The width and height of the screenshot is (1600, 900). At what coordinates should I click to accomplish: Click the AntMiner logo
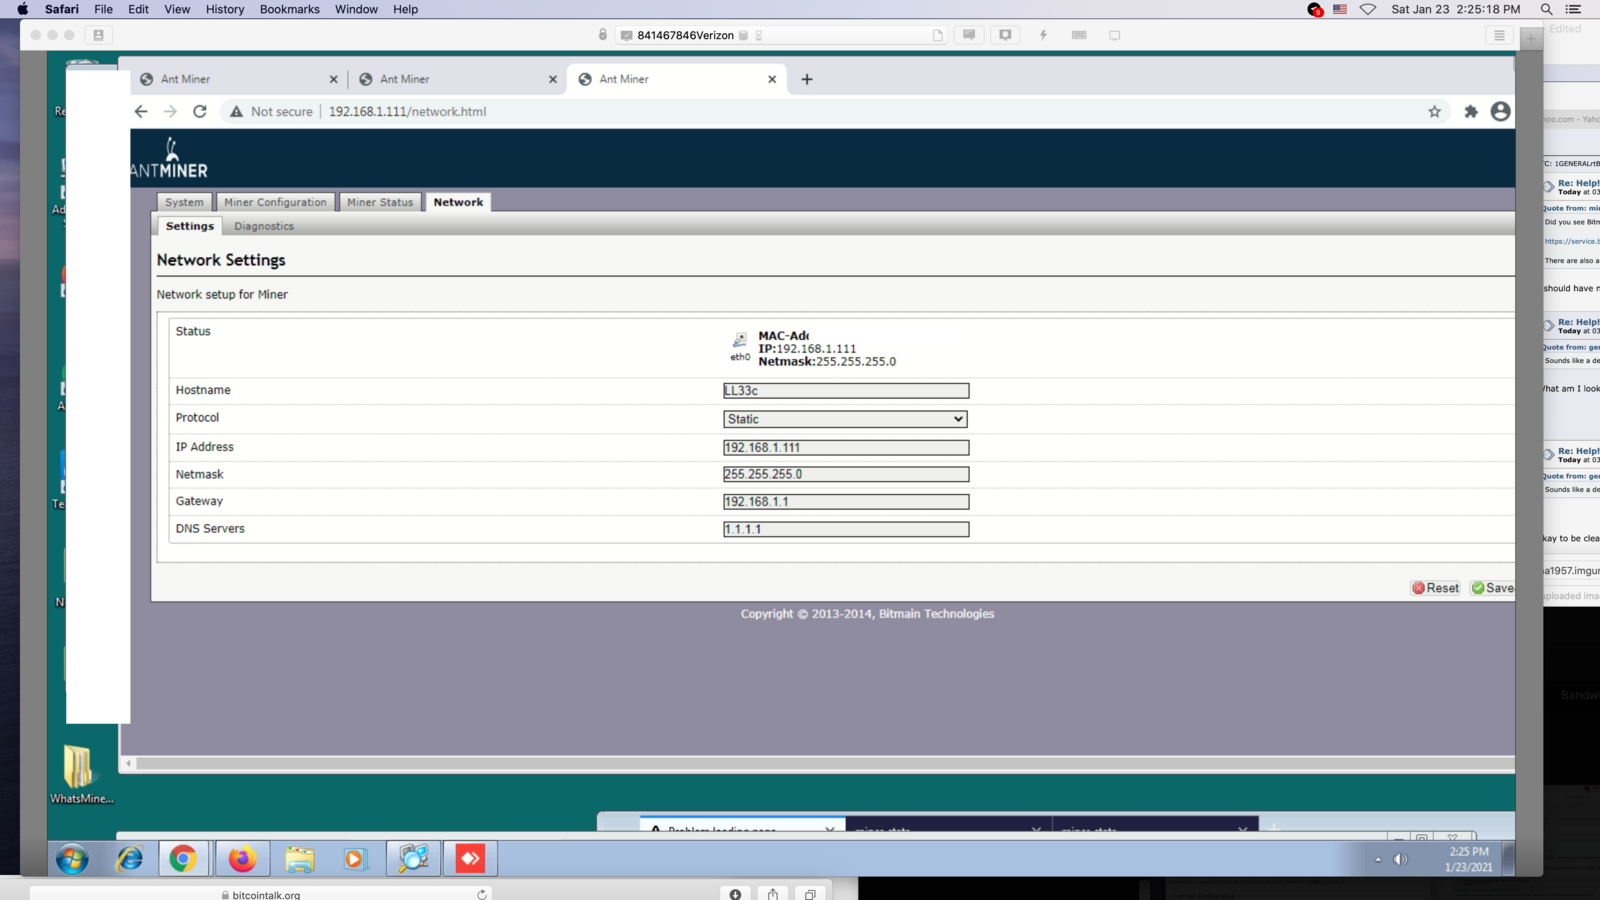click(169, 159)
